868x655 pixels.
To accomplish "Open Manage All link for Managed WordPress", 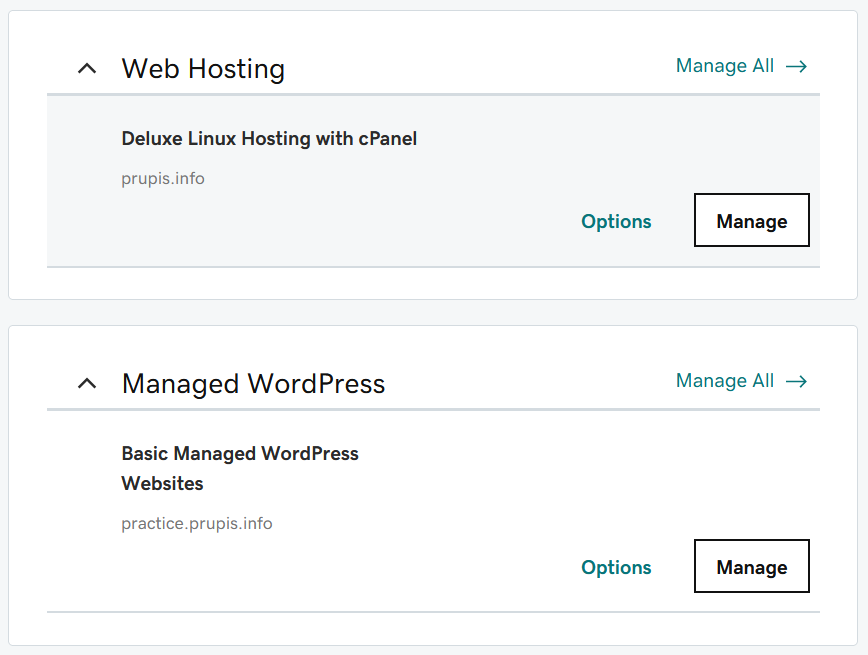I will pos(741,381).
